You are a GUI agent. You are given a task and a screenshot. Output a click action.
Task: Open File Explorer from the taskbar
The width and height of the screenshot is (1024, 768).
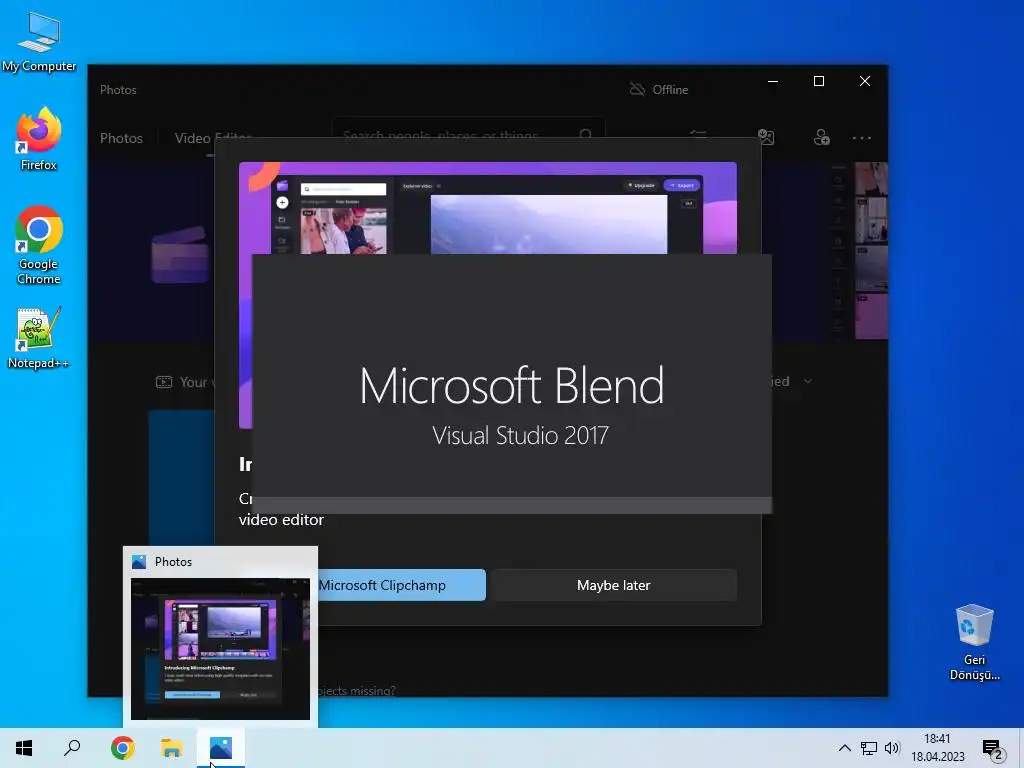click(172, 748)
